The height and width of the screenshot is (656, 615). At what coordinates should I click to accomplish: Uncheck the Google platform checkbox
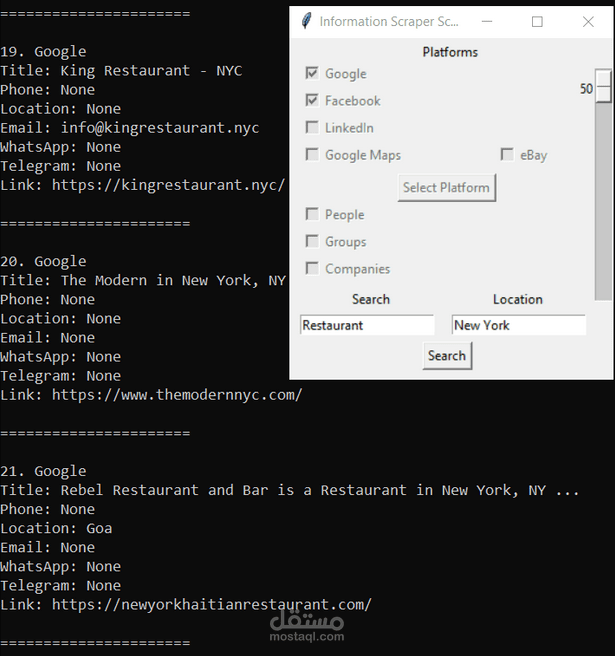pyautogui.click(x=312, y=73)
